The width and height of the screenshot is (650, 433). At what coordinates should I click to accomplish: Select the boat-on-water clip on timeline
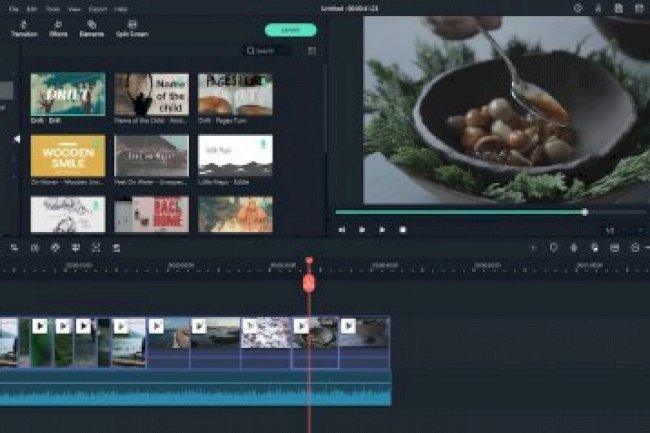click(x=215, y=342)
